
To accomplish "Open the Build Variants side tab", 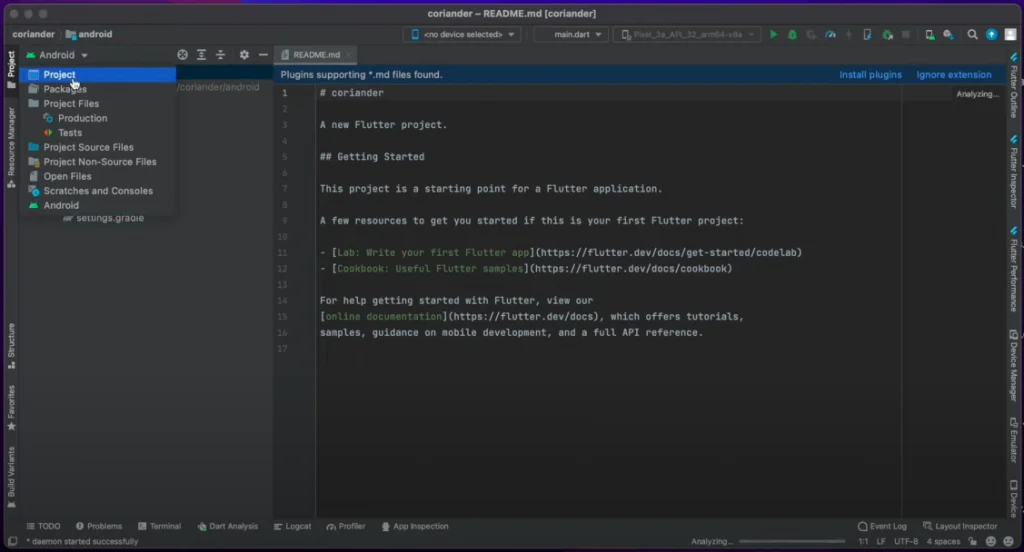I will tap(11, 478).
